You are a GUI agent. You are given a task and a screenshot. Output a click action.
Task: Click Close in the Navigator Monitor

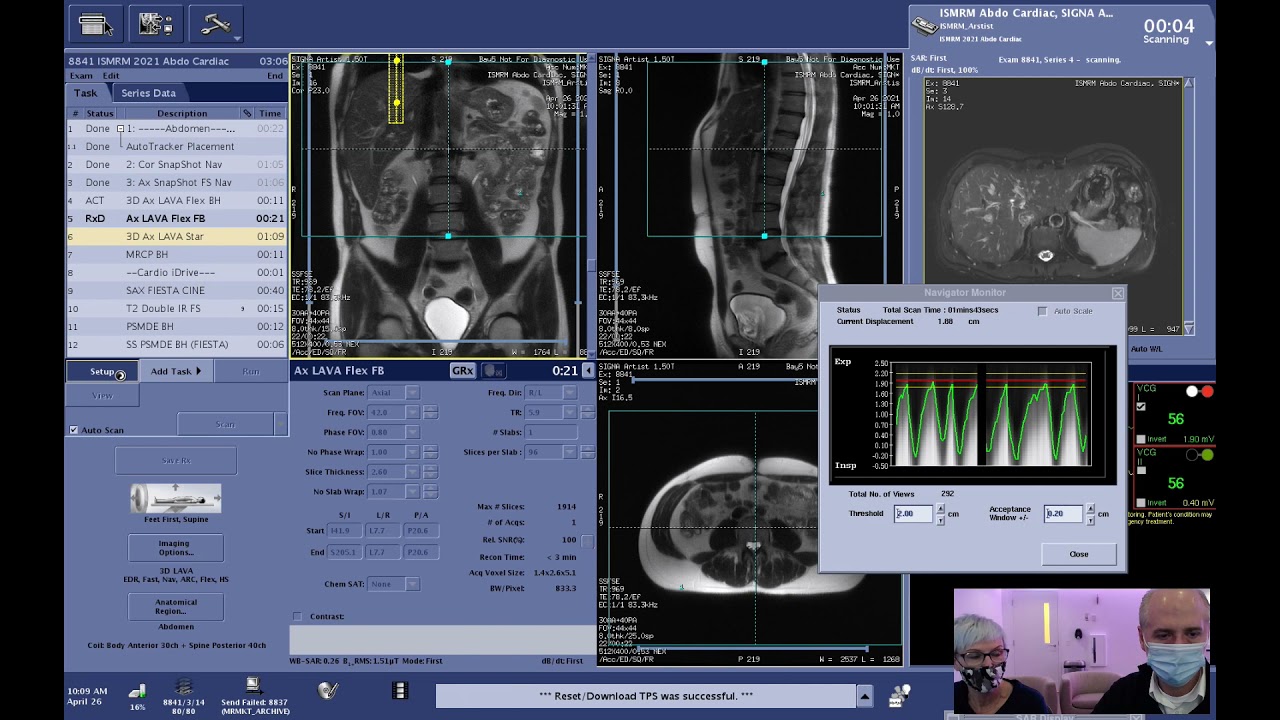[x=1078, y=554]
